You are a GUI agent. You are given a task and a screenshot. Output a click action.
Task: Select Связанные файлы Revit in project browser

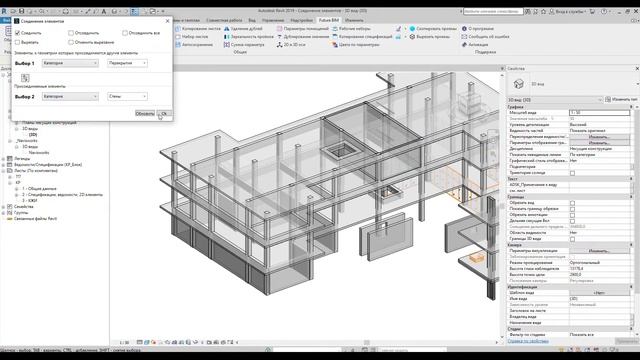35,219
